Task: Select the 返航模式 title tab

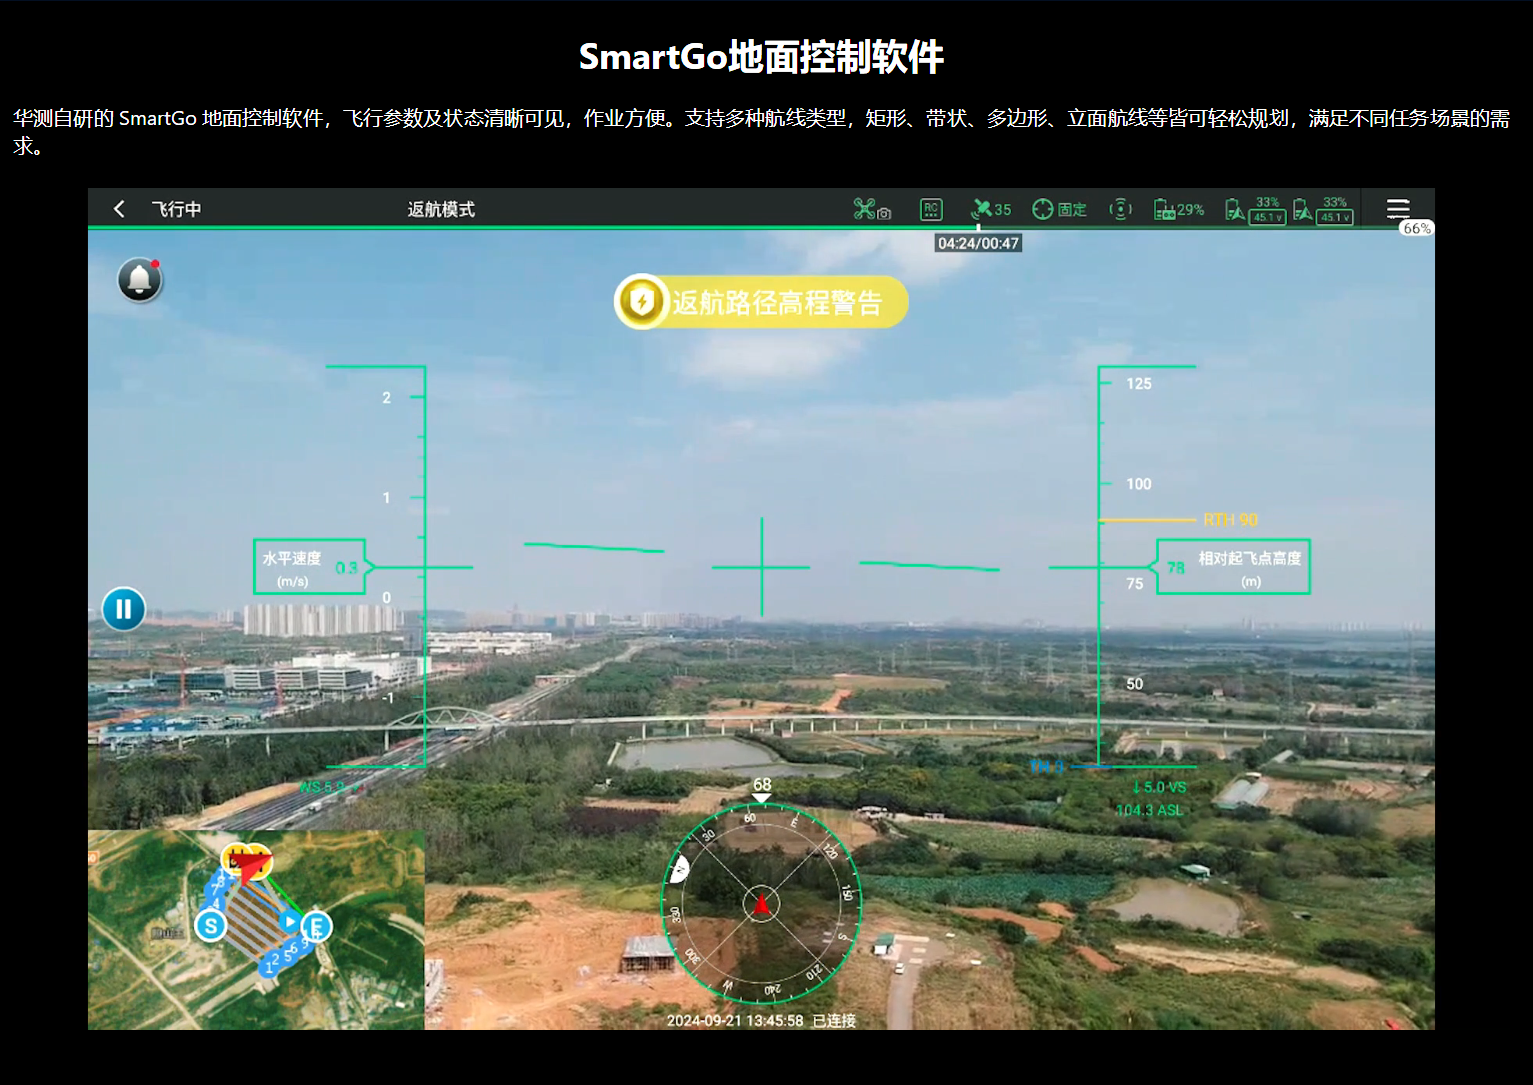Action: coord(441,208)
